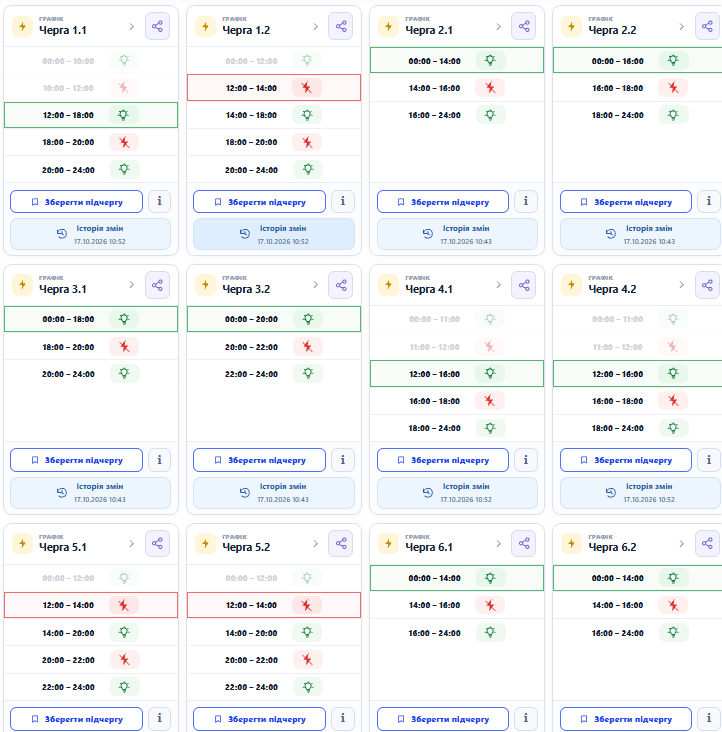The image size is (722, 732).
Task: Expand Черга 5.1 chevron arrow
Action: pyautogui.click(x=132, y=543)
